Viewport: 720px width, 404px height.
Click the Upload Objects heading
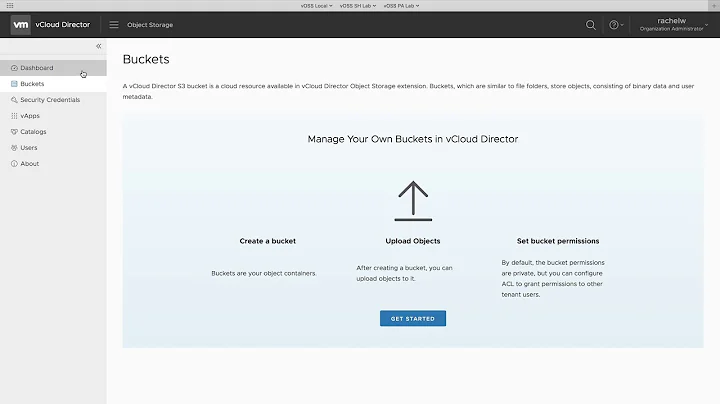click(x=413, y=241)
